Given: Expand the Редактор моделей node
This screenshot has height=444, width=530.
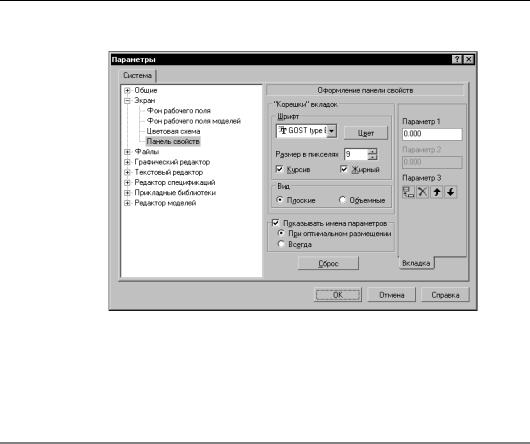Looking at the screenshot, I should [x=127, y=203].
